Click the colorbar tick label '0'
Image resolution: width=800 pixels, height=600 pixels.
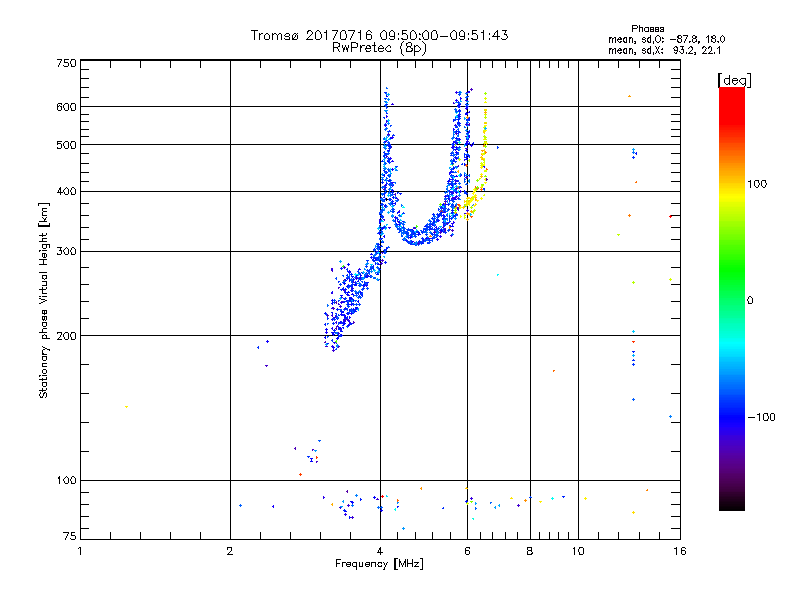749,301
